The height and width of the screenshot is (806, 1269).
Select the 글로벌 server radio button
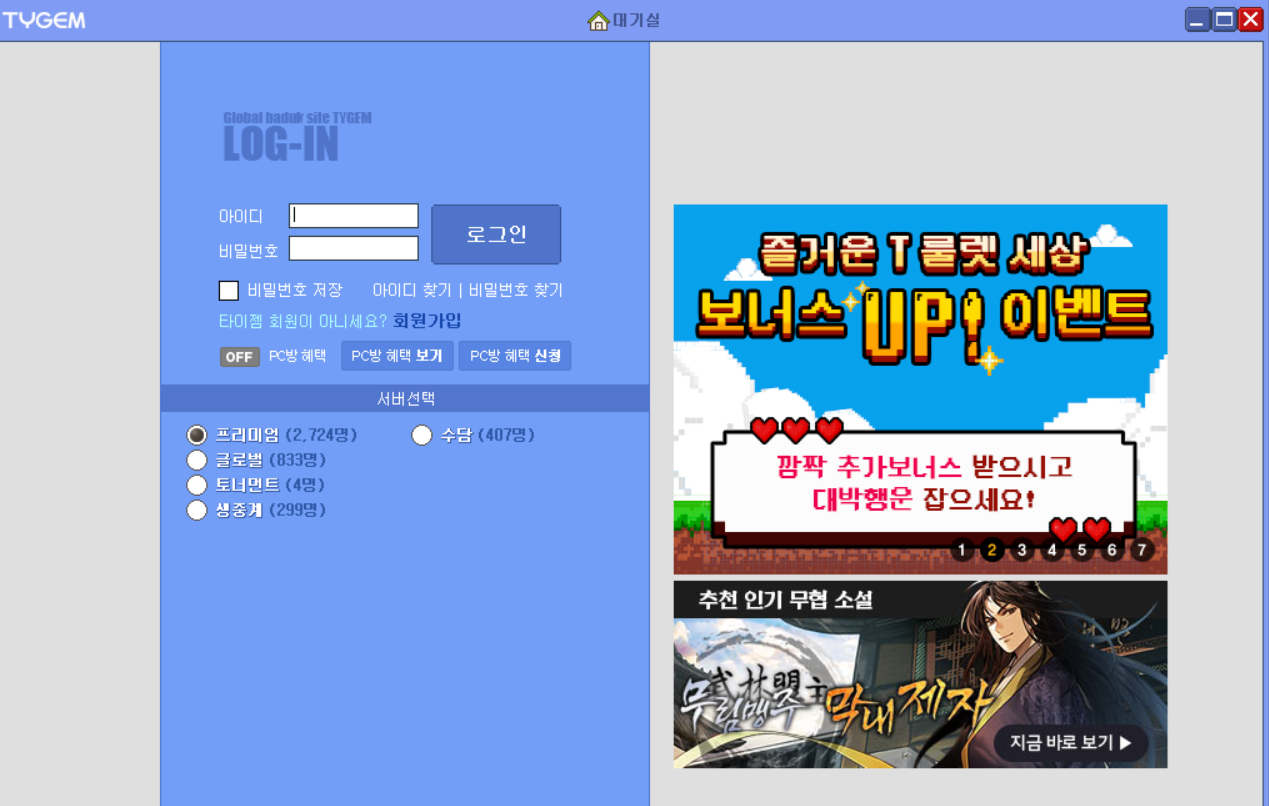(x=197, y=460)
